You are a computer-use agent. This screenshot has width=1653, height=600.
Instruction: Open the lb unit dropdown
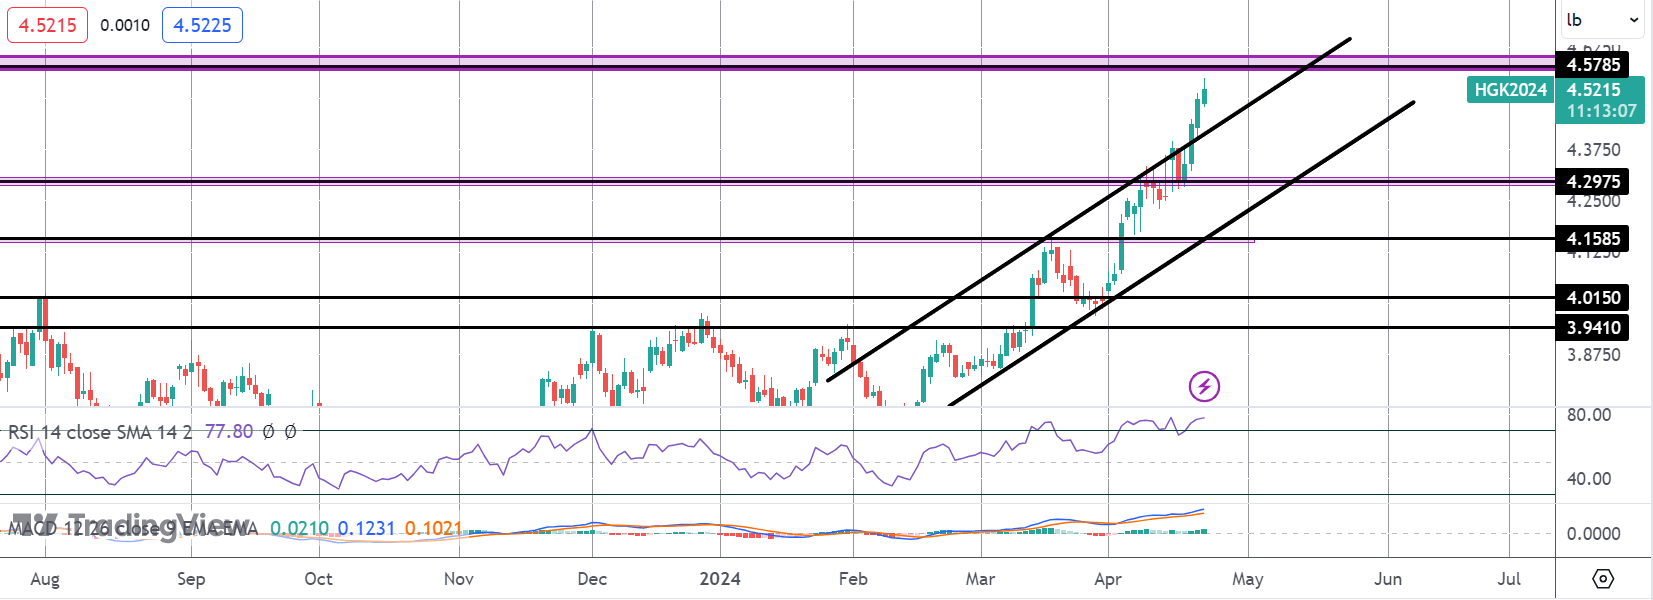[x=1603, y=20]
